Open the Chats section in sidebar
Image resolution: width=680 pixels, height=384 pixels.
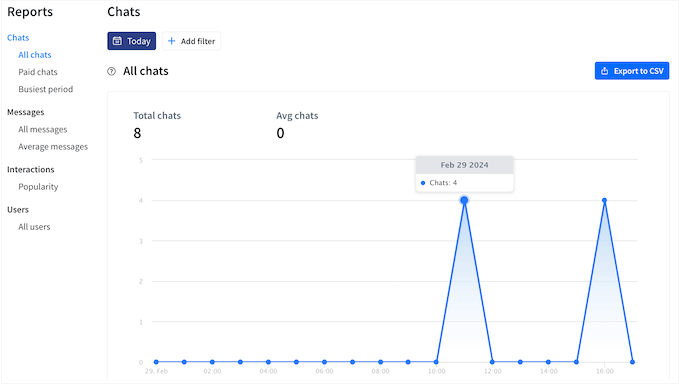pos(18,38)
